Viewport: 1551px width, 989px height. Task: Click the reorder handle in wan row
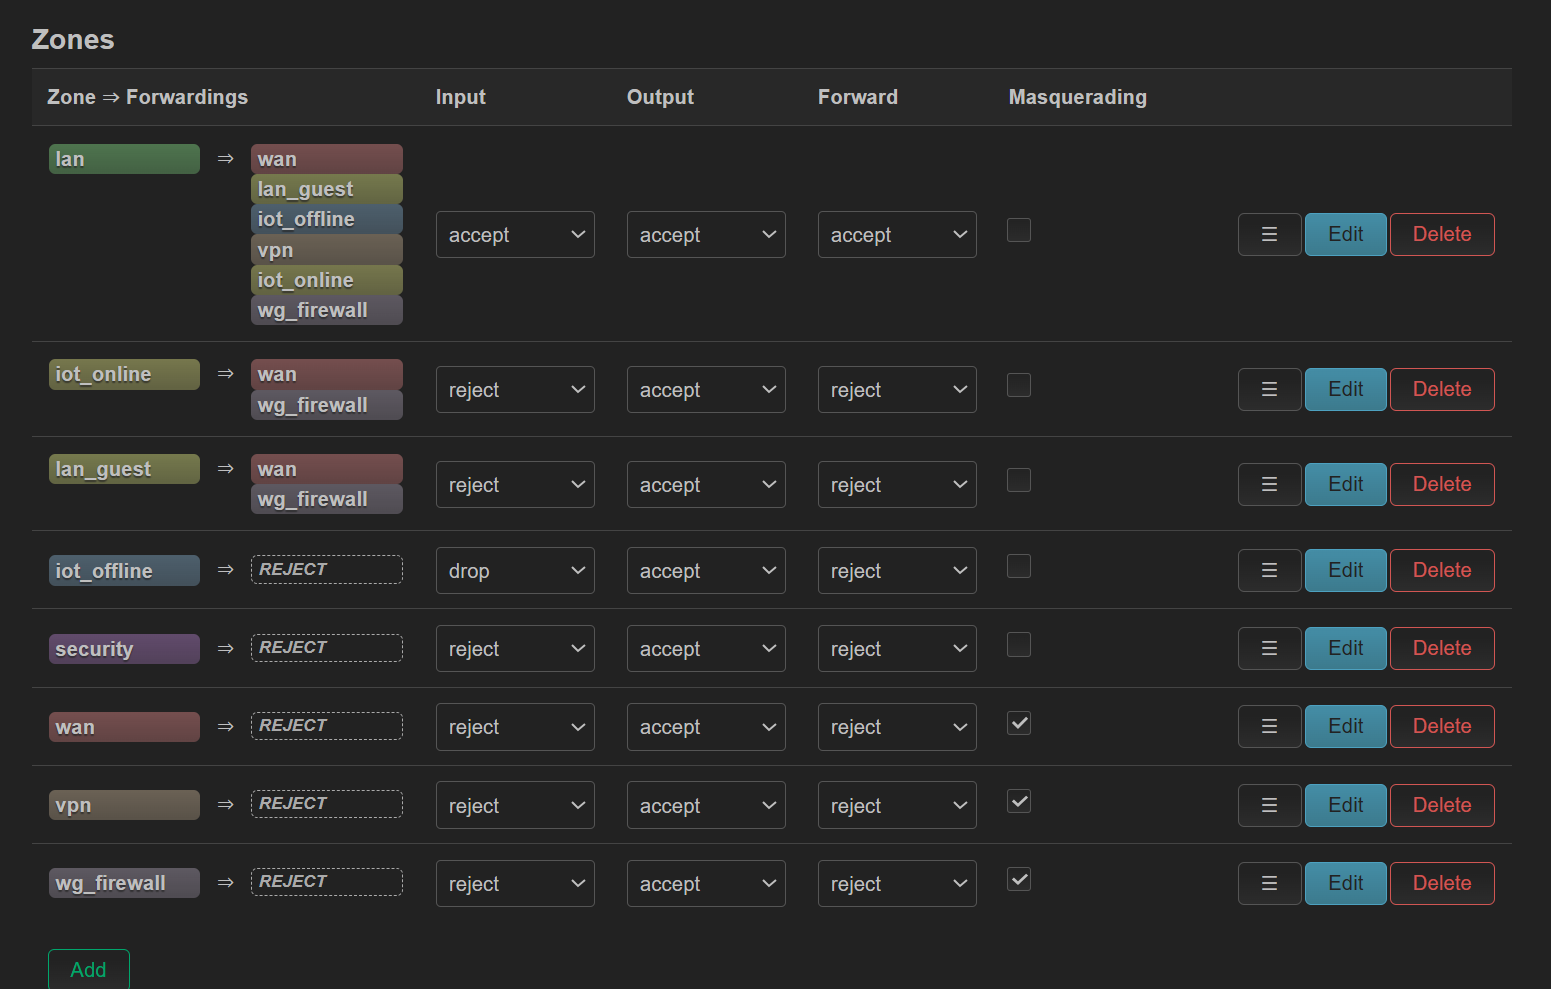coord(1269,726)
